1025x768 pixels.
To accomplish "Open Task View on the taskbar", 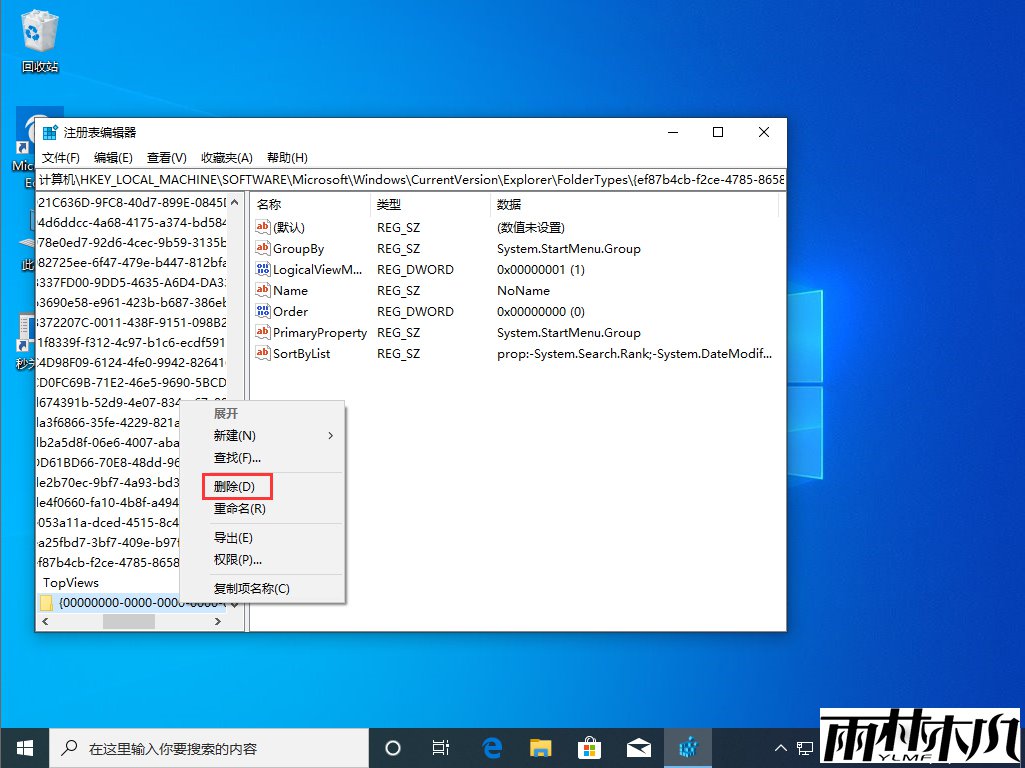I will (x=441, y=747).
